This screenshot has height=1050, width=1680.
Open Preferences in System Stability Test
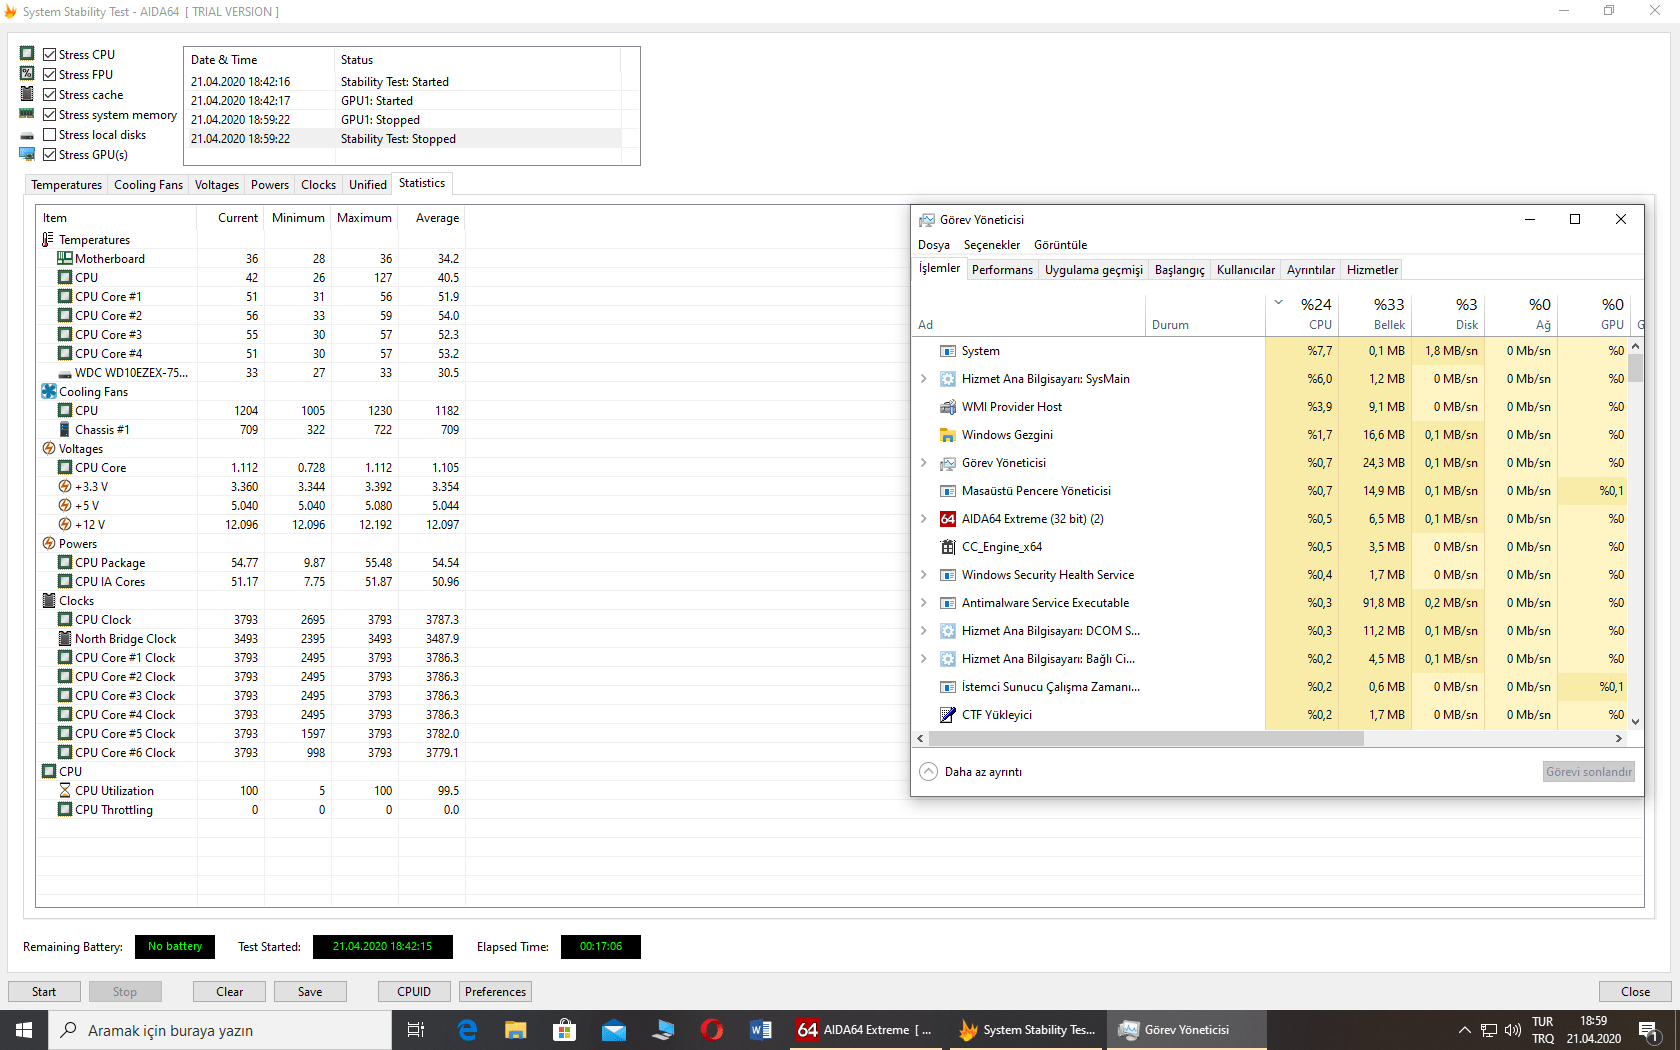point(495,992)
